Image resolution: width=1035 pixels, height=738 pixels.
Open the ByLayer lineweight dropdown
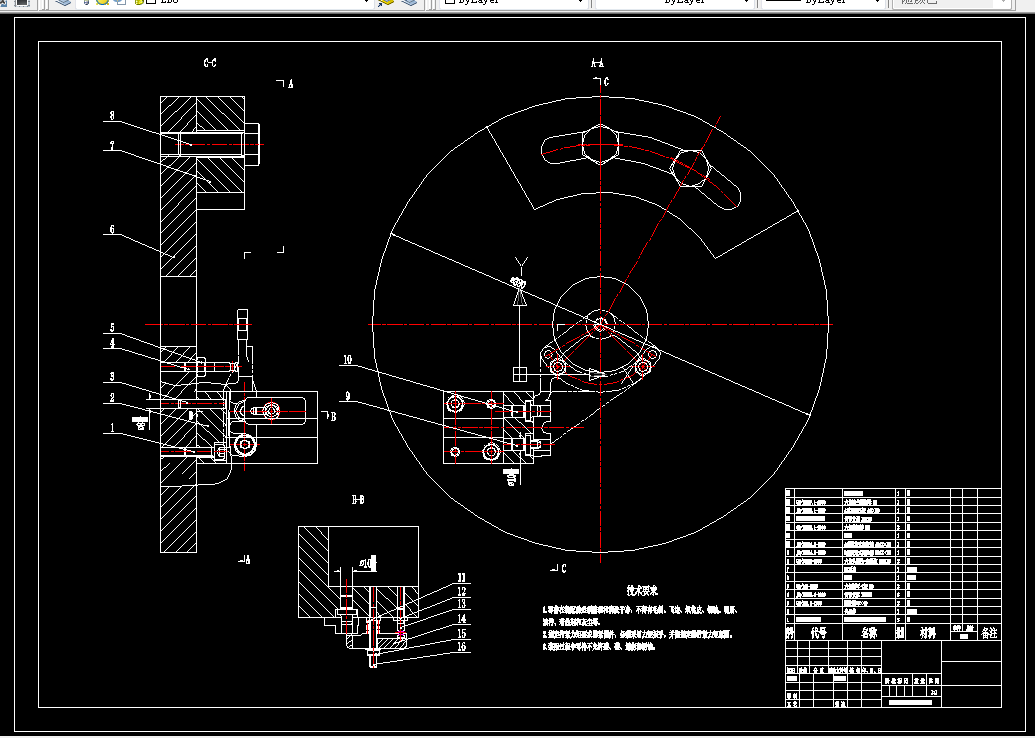tap(823, 2)
